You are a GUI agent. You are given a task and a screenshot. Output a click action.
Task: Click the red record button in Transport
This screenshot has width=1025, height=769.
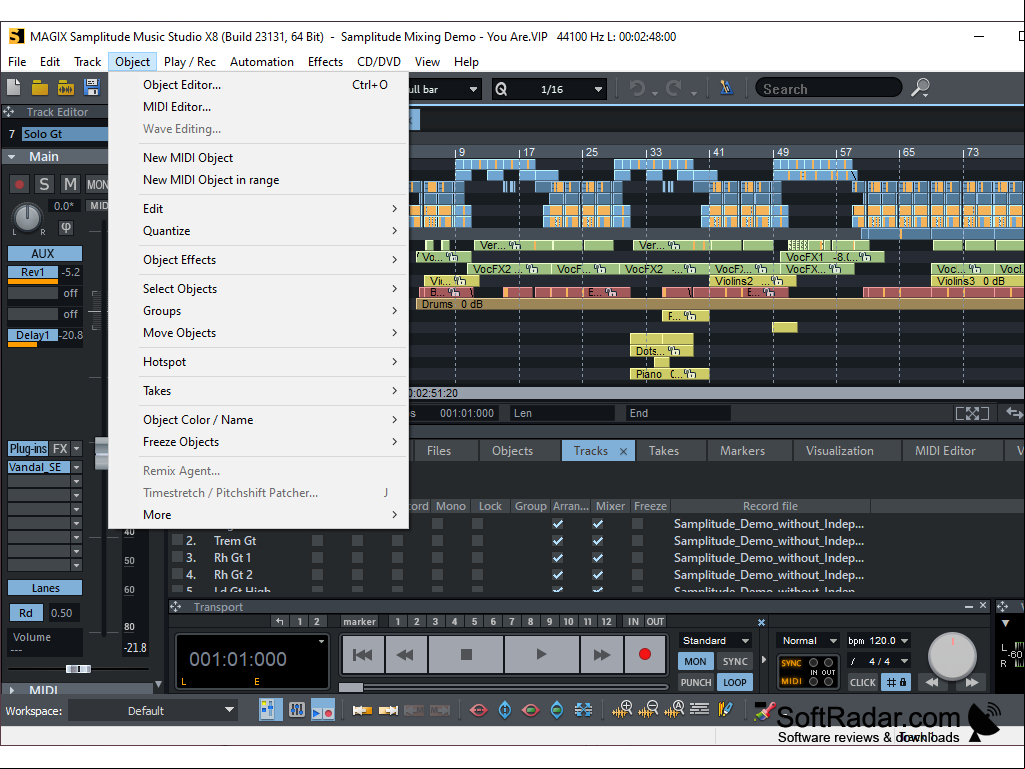point(645,654)
